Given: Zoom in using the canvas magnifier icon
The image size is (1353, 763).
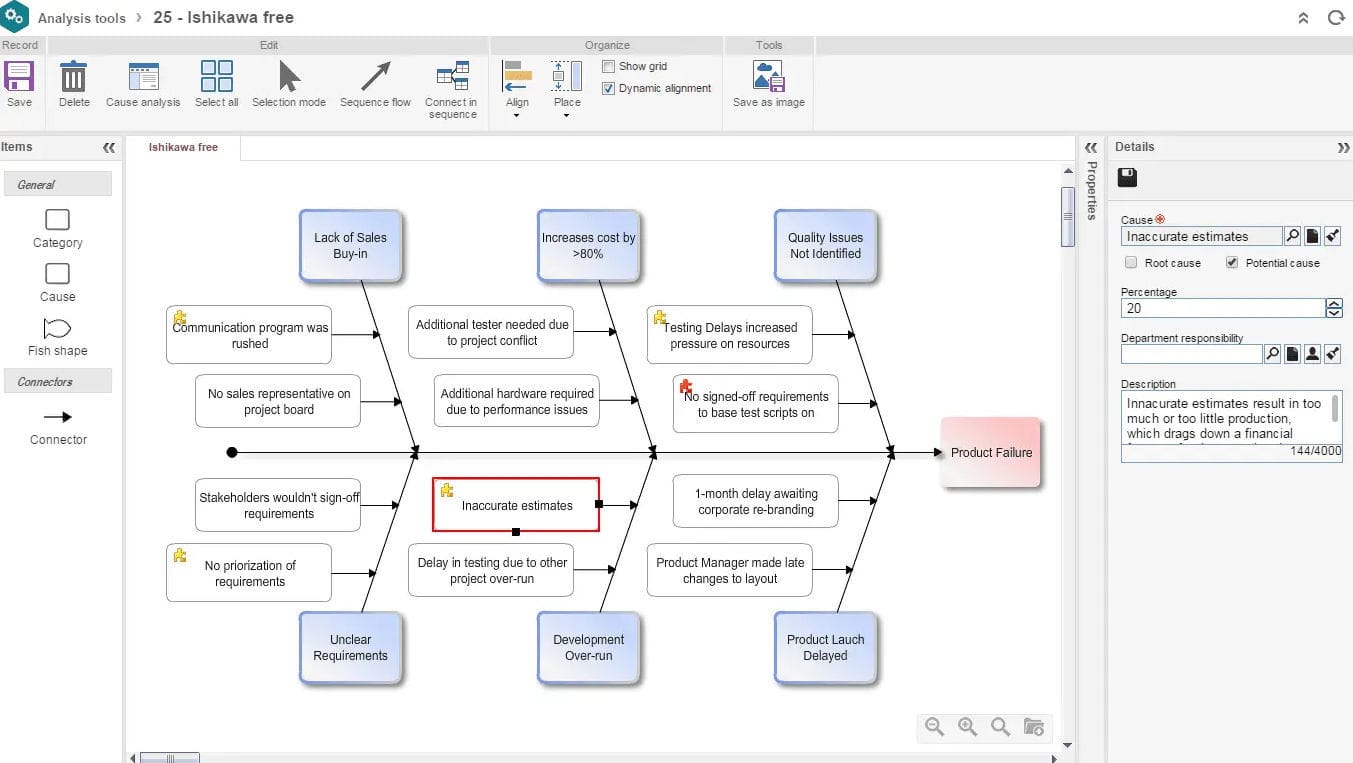Looking at the screenshot, I should pyautogui.click(x=967, y=727).
